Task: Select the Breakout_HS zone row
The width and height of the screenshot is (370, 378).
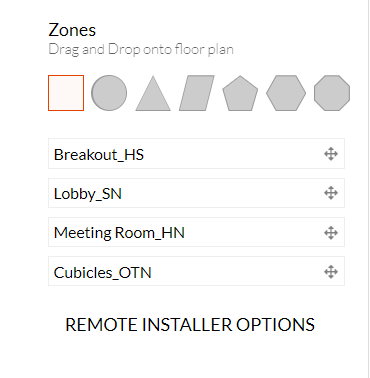Action: (x=196, y=154)
